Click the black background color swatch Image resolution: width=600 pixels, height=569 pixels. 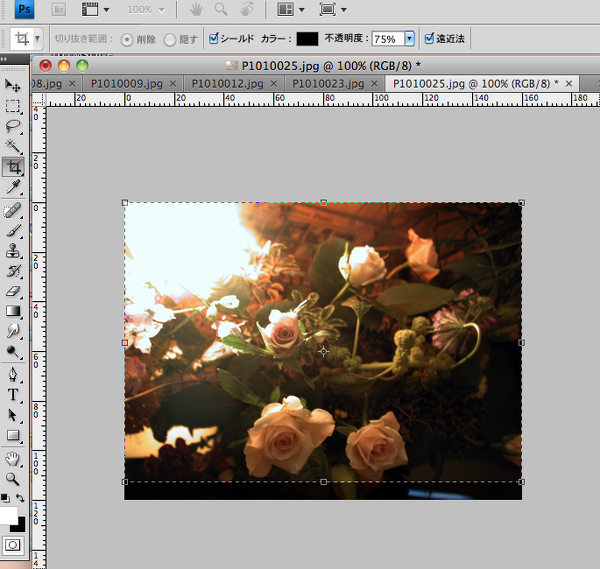[20, 526]
